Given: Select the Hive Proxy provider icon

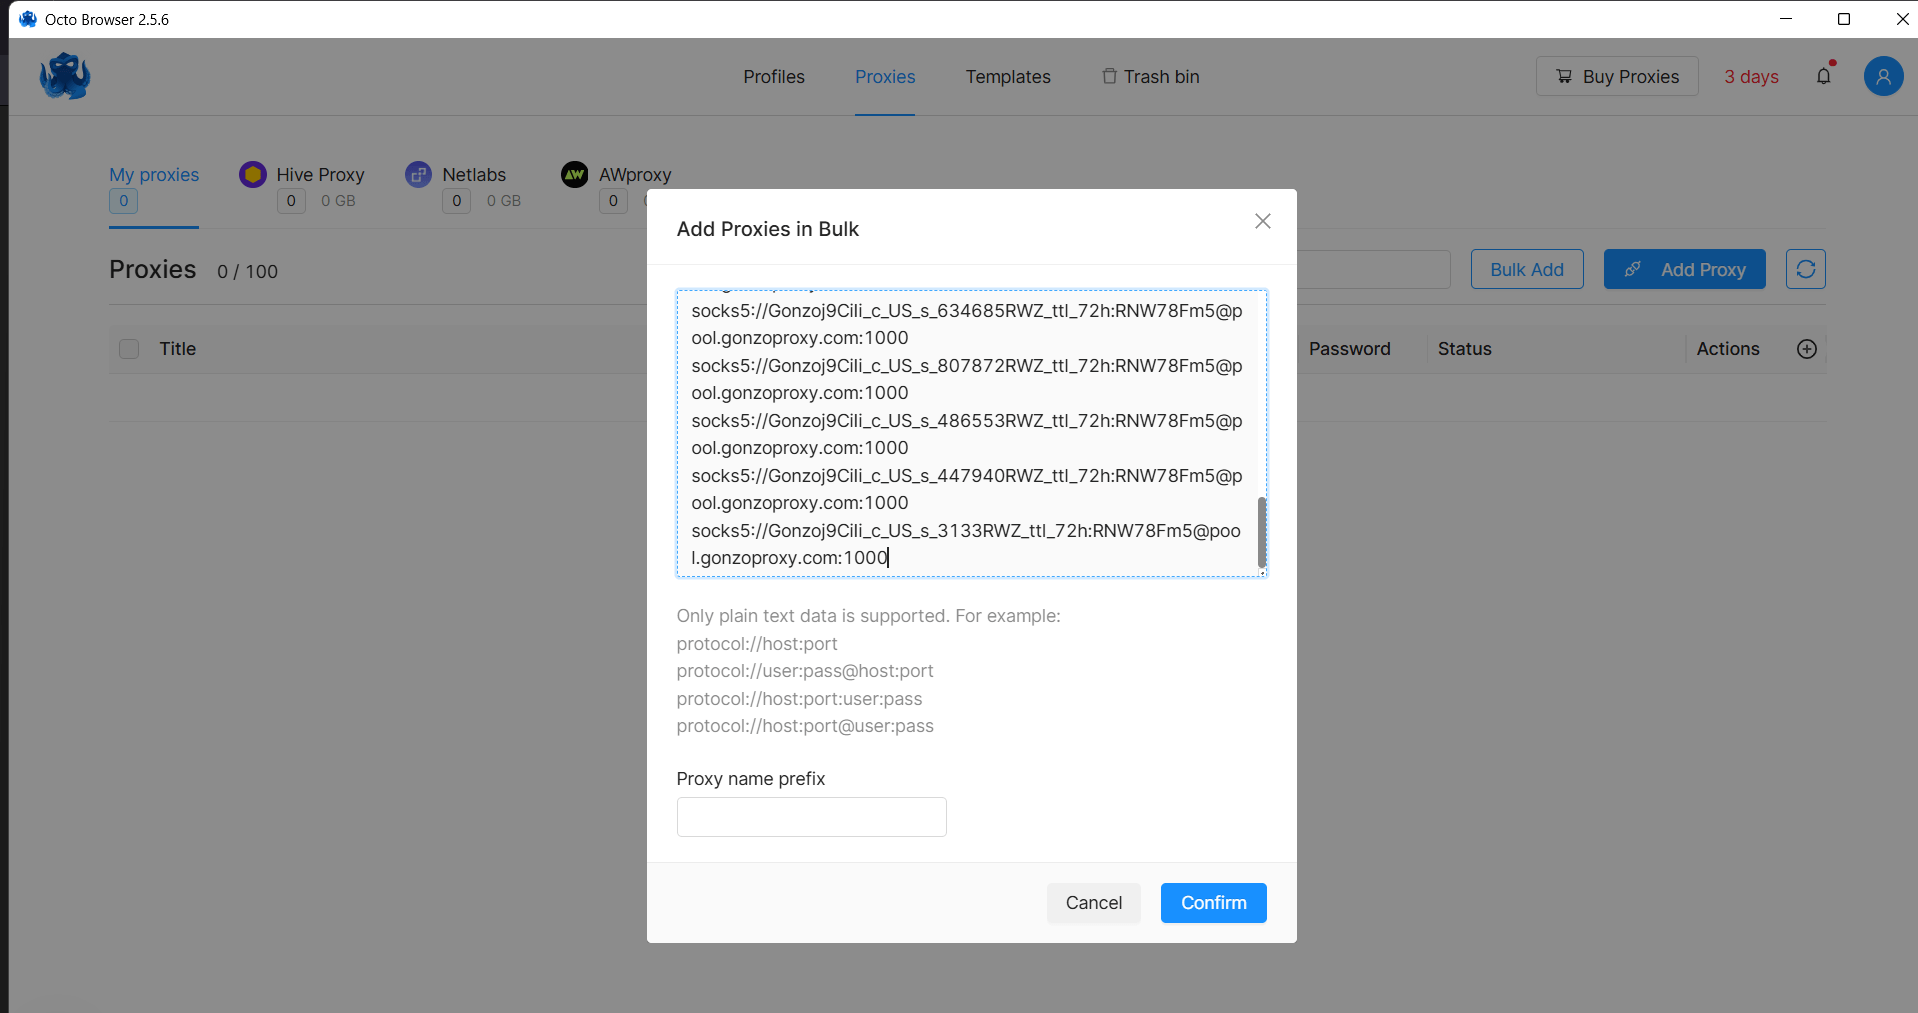Looking at the screenshot, I should pos(253,174).
